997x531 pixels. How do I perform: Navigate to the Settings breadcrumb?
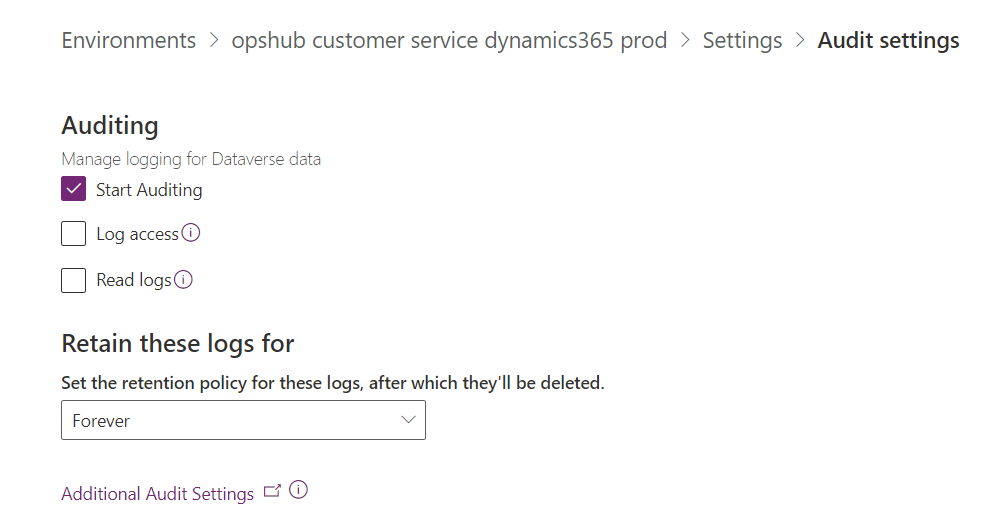pyautogui.click(x=742, y=41)
